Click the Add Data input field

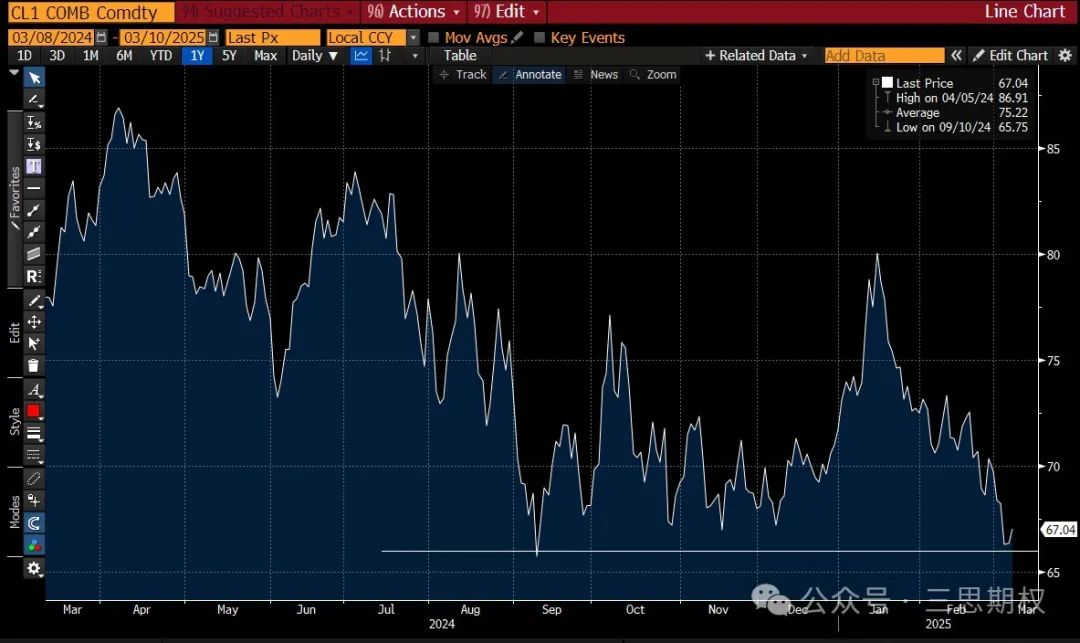tap(884, 56)
